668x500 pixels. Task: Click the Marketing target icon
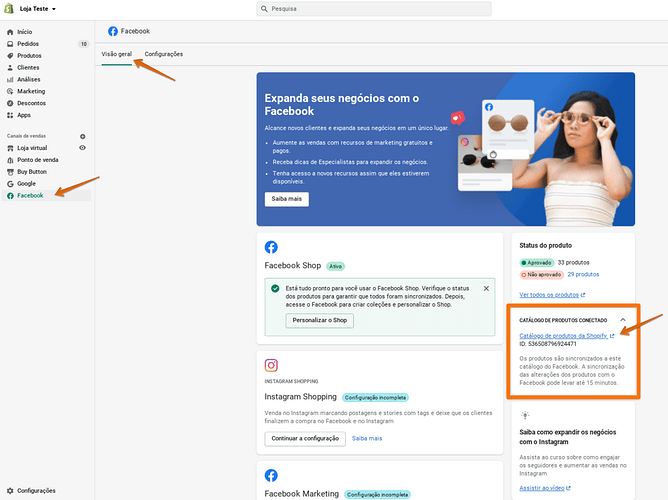(10, 92)
